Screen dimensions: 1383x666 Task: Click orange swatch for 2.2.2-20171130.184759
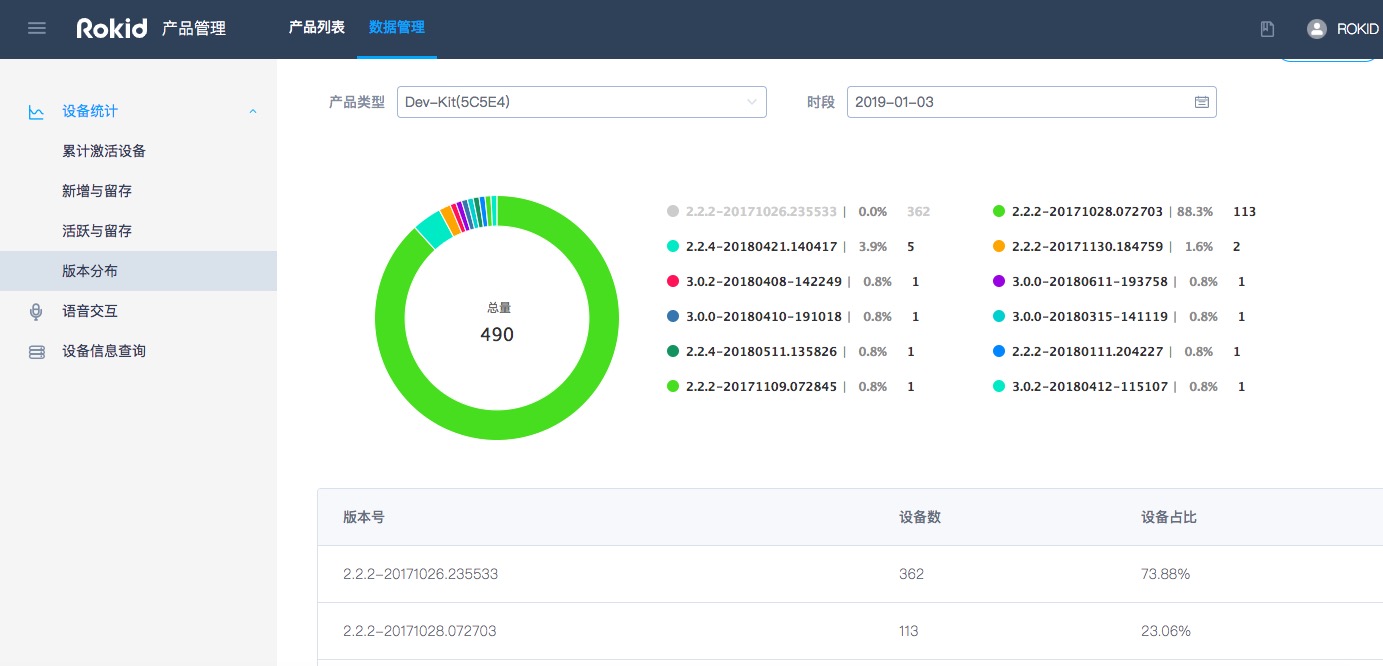998,247
